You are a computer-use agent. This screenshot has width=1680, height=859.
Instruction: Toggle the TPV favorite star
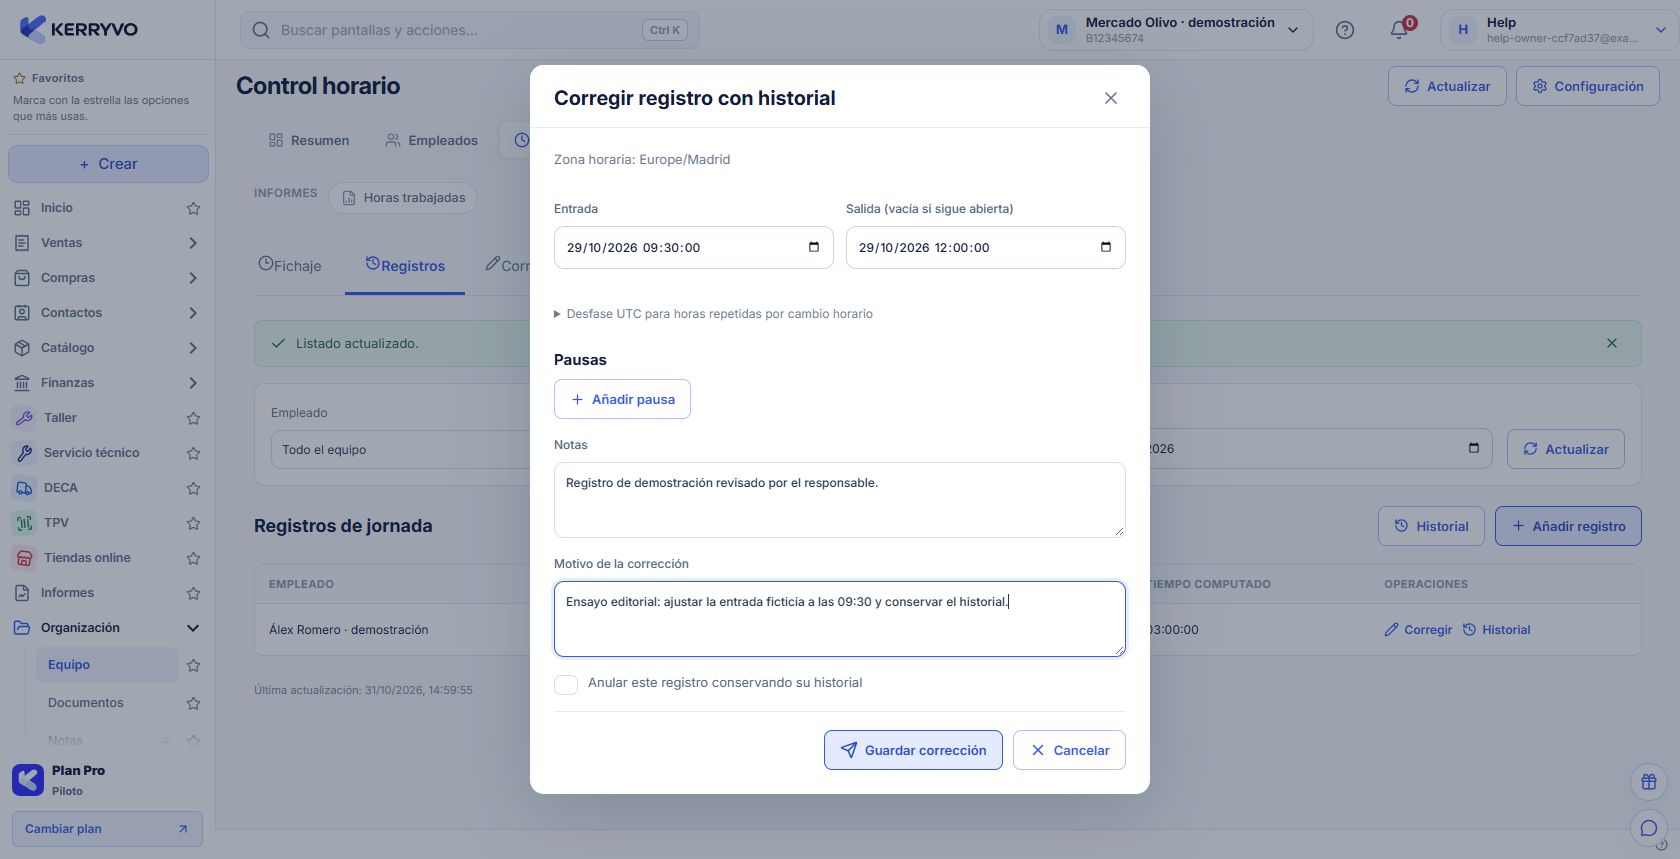193,523
